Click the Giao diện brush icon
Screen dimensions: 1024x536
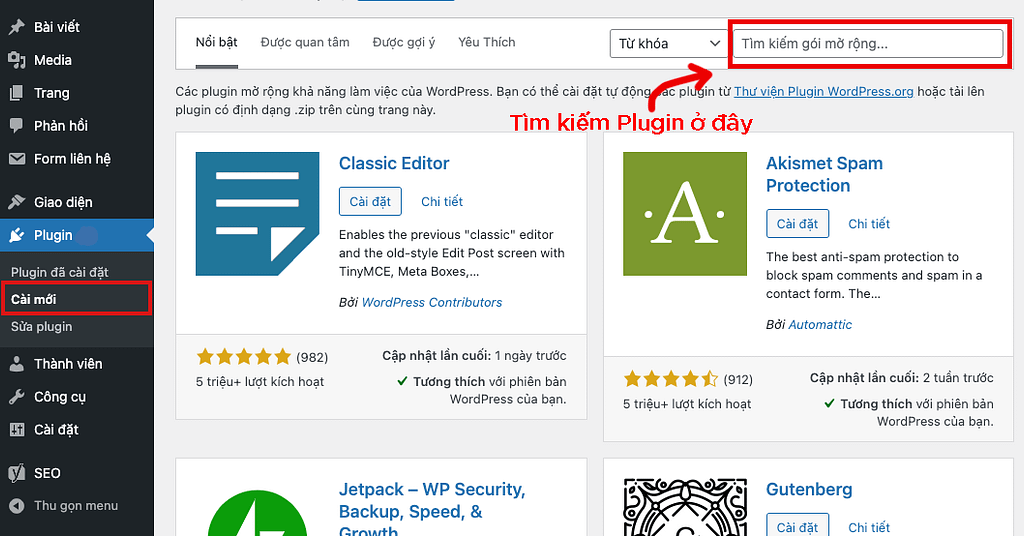[x=16, y=202]
